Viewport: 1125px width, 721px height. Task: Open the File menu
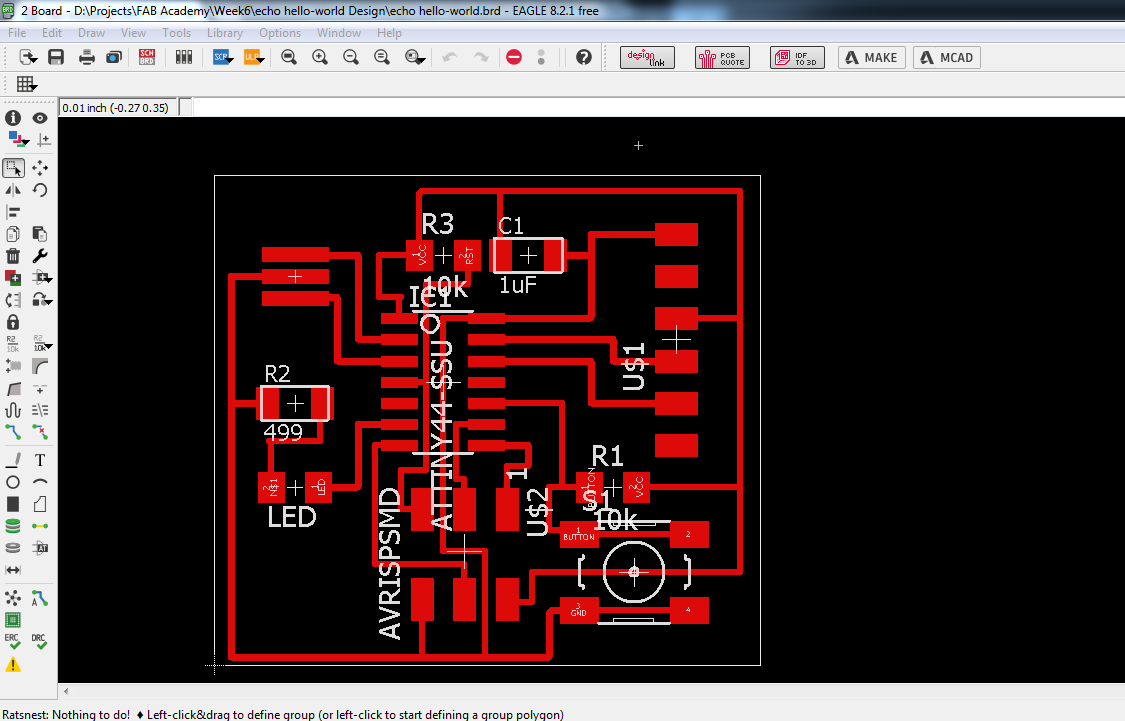[x=17, y=32]
